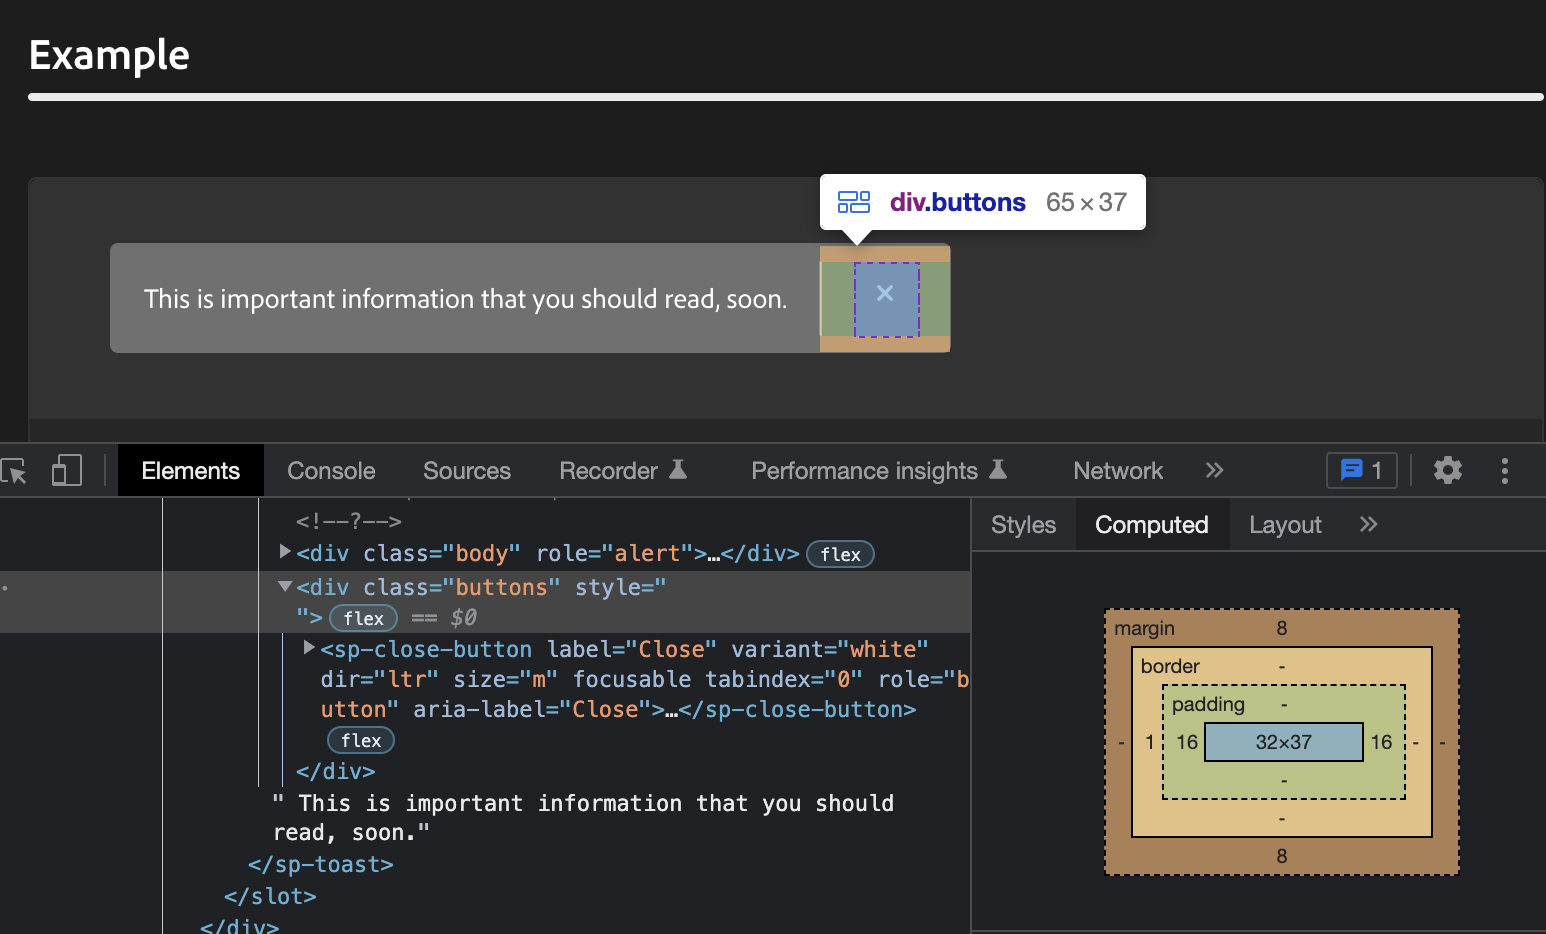Click the box model padding label
Viewport: 1546px width, 934px height.
(x=1208, y=704)
